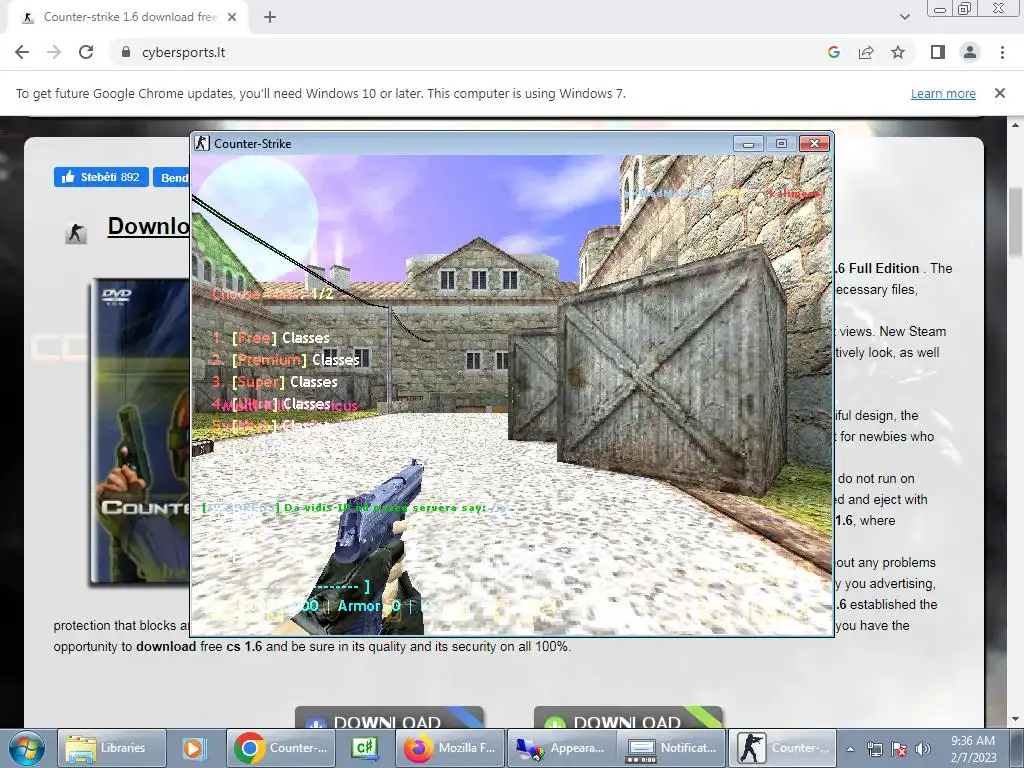1024x768 pixels.
Task: Switch to Counter-strike 1.6 download tab
Action: [129, 17]
